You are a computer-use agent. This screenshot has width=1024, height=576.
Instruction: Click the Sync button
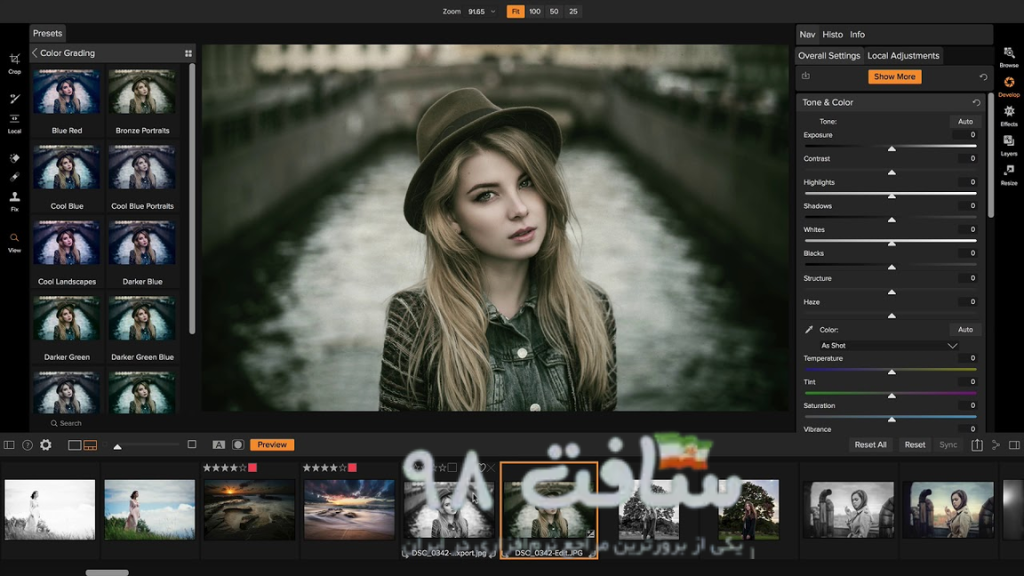pos(948,445)
